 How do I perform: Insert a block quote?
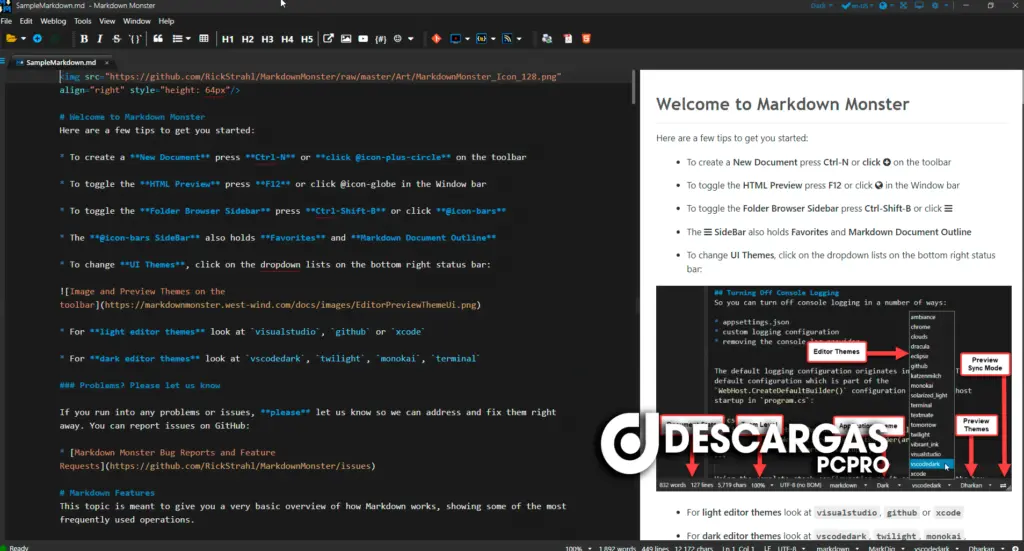157,39
